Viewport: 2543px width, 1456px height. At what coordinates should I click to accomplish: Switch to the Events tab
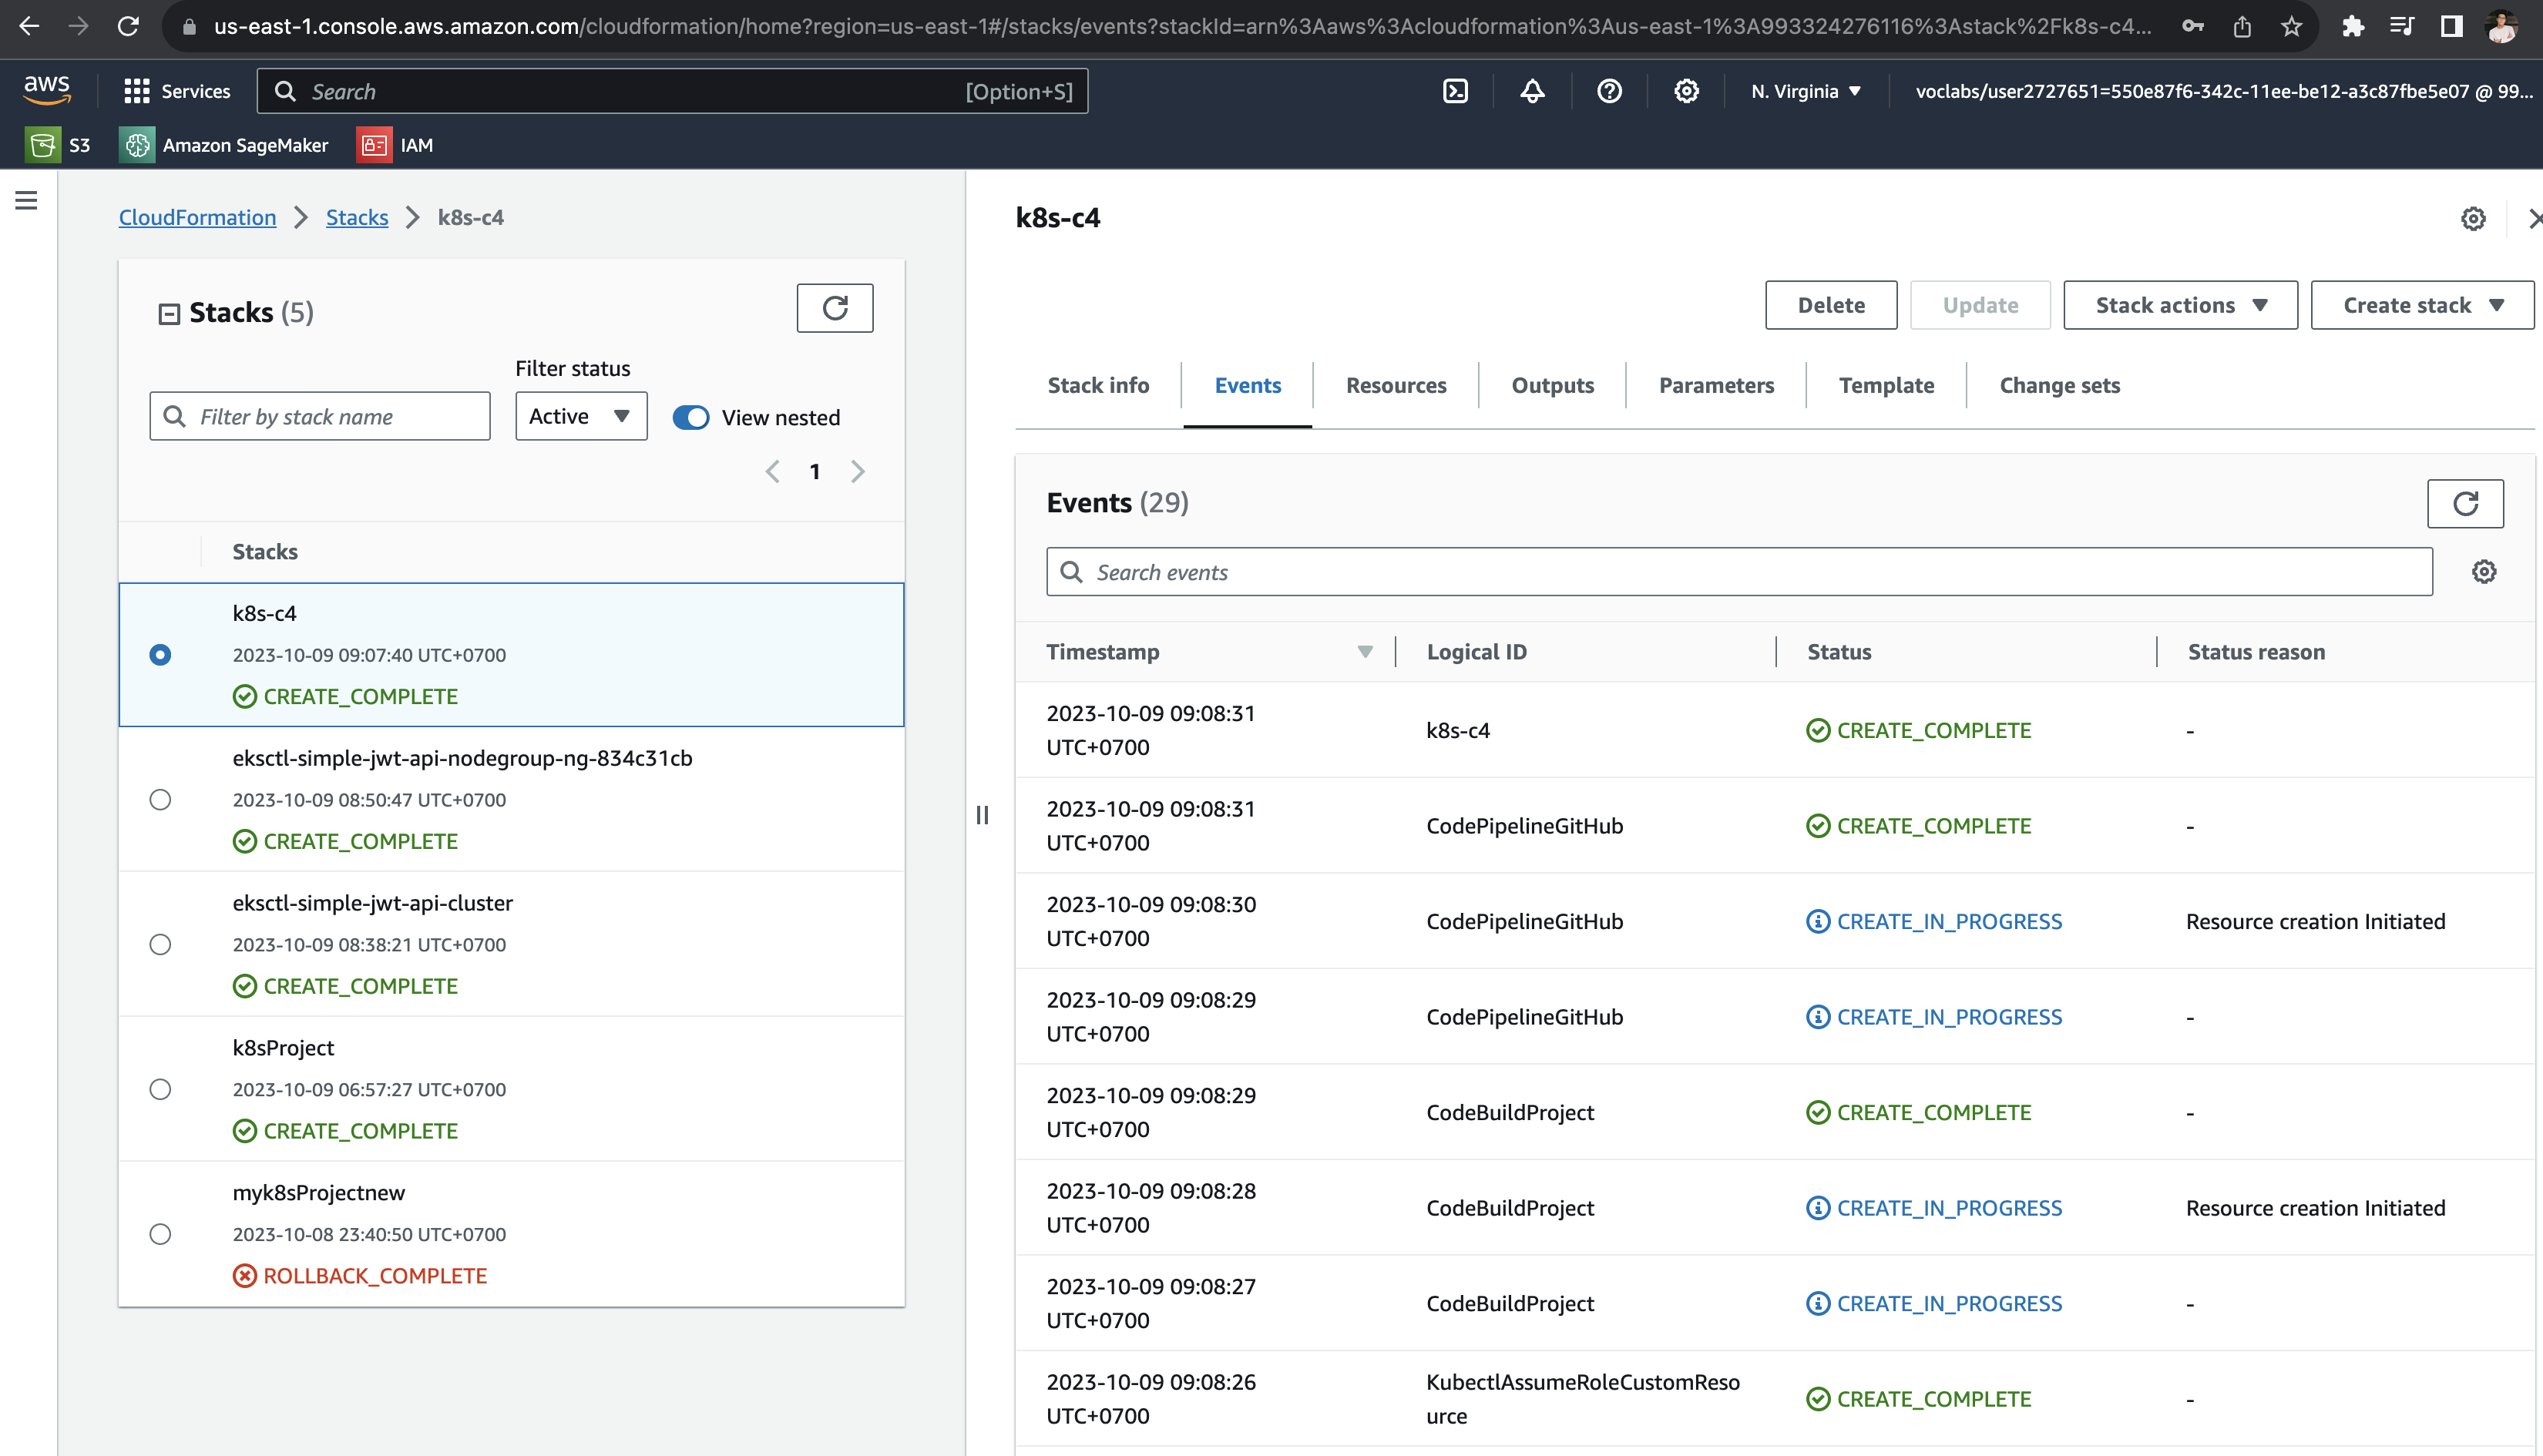(1247, 385)
